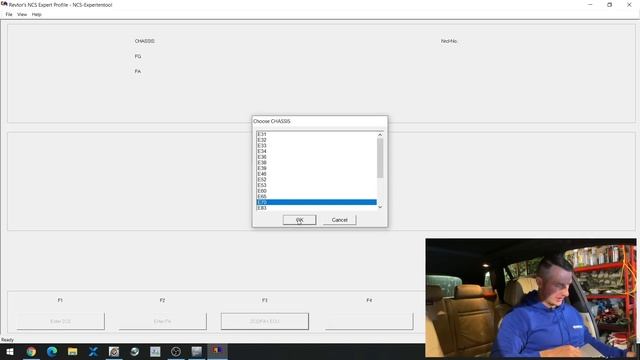Select chassis E33 from the list
This screenshot has width=640, height=360.
pyautogui.click(x=316, y=146)
